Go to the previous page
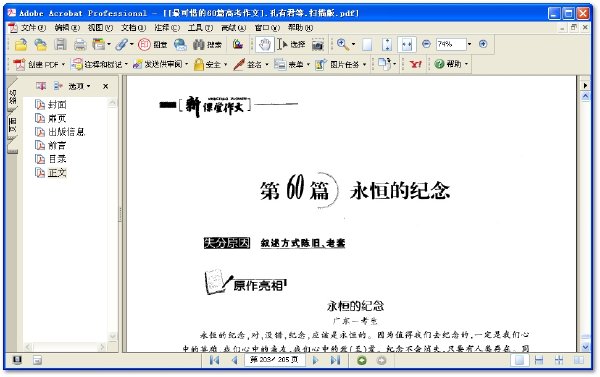The height and width of the screenshot is (377, 600). tap(235, 360)
